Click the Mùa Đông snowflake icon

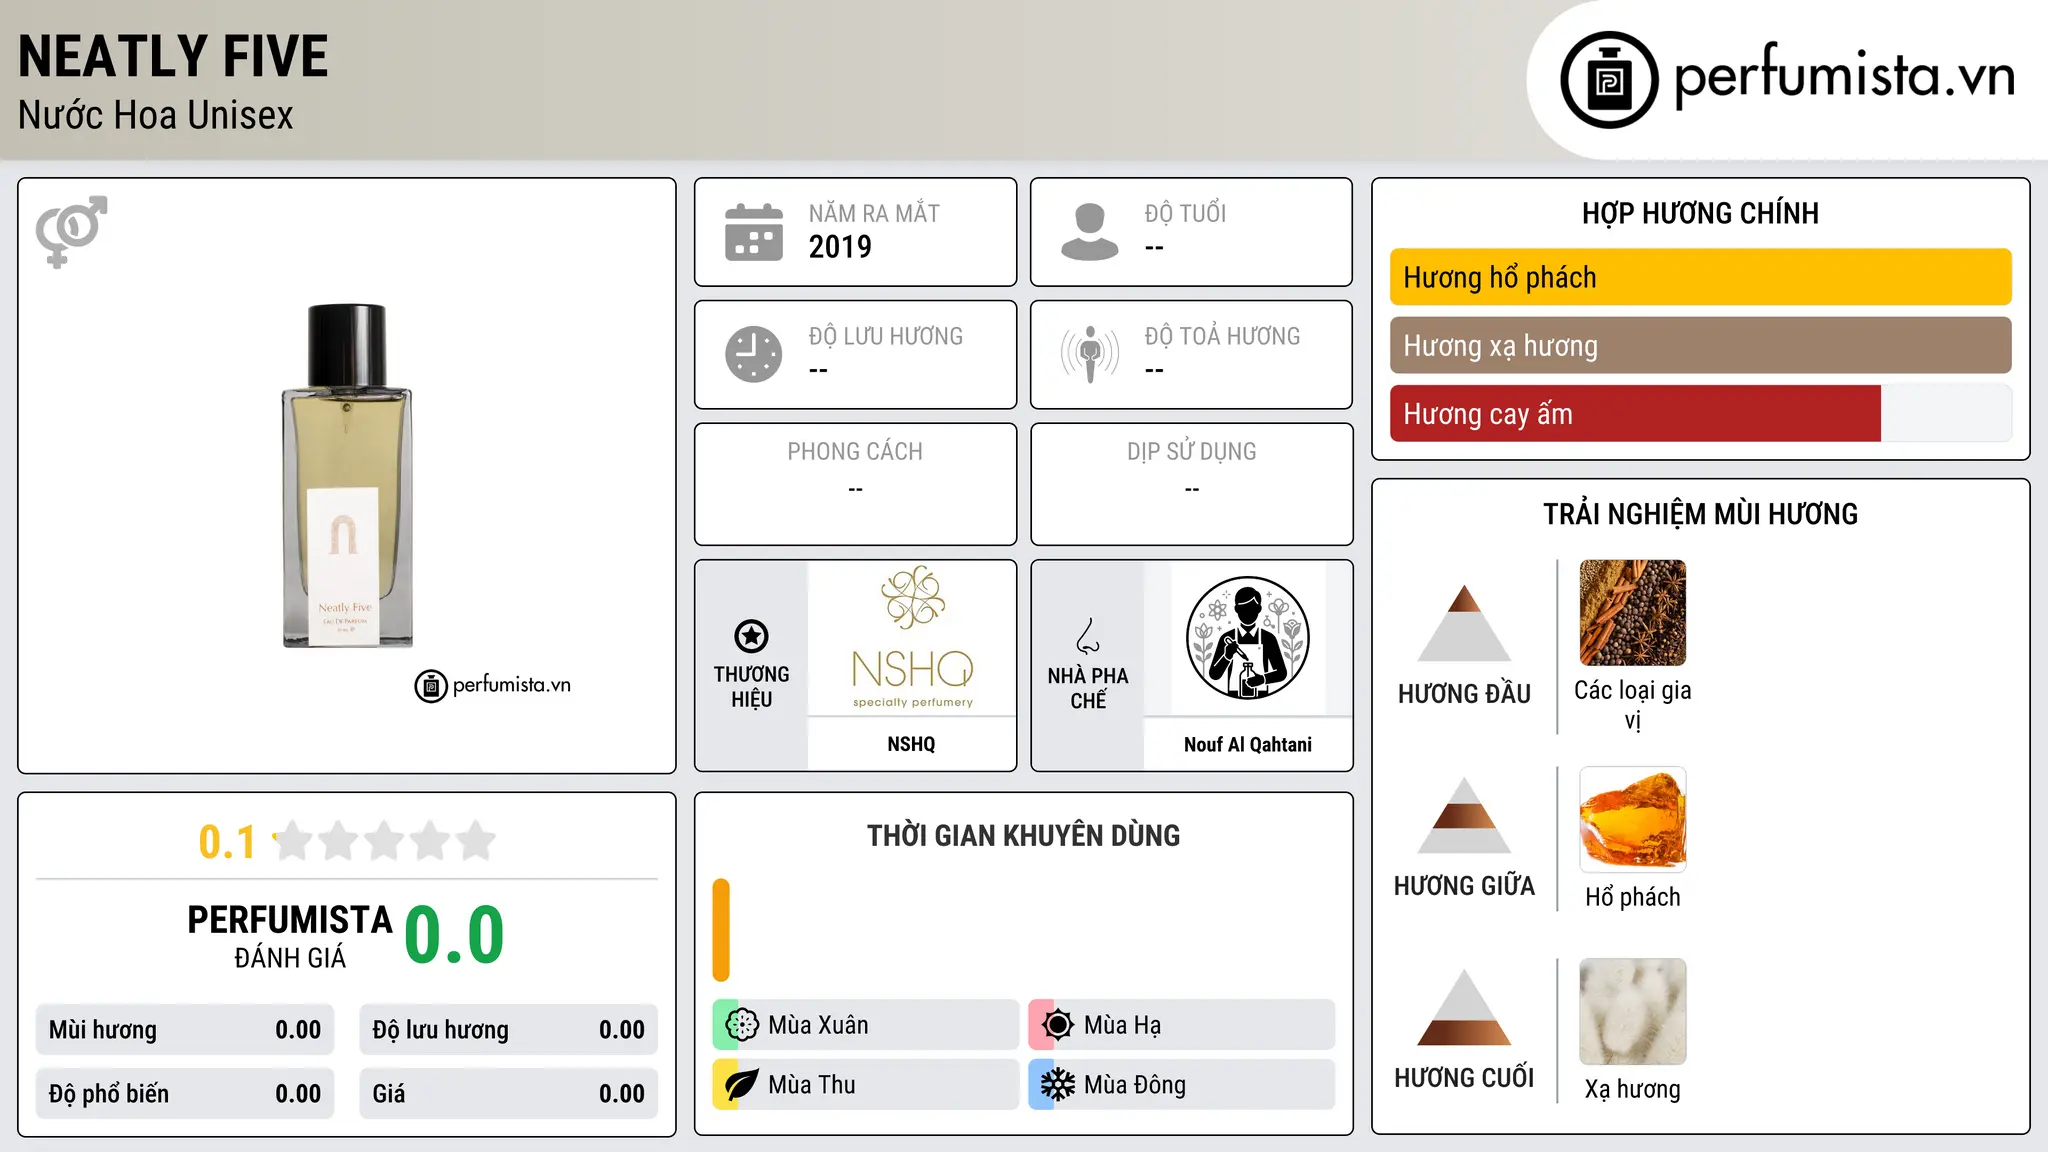pyautogui.click(x=1058, y=1085)
